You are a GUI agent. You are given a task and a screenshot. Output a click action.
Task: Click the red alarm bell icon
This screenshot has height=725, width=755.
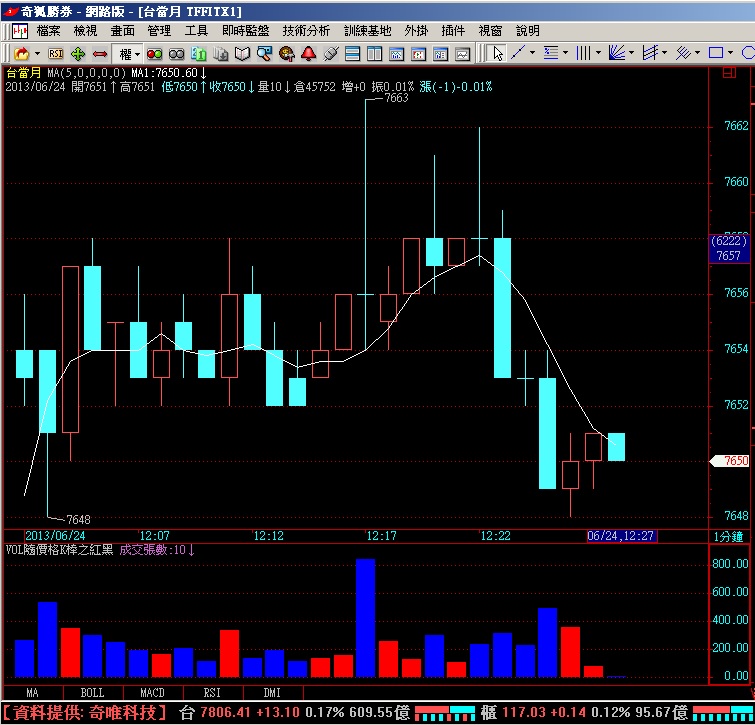pos(308,53)
